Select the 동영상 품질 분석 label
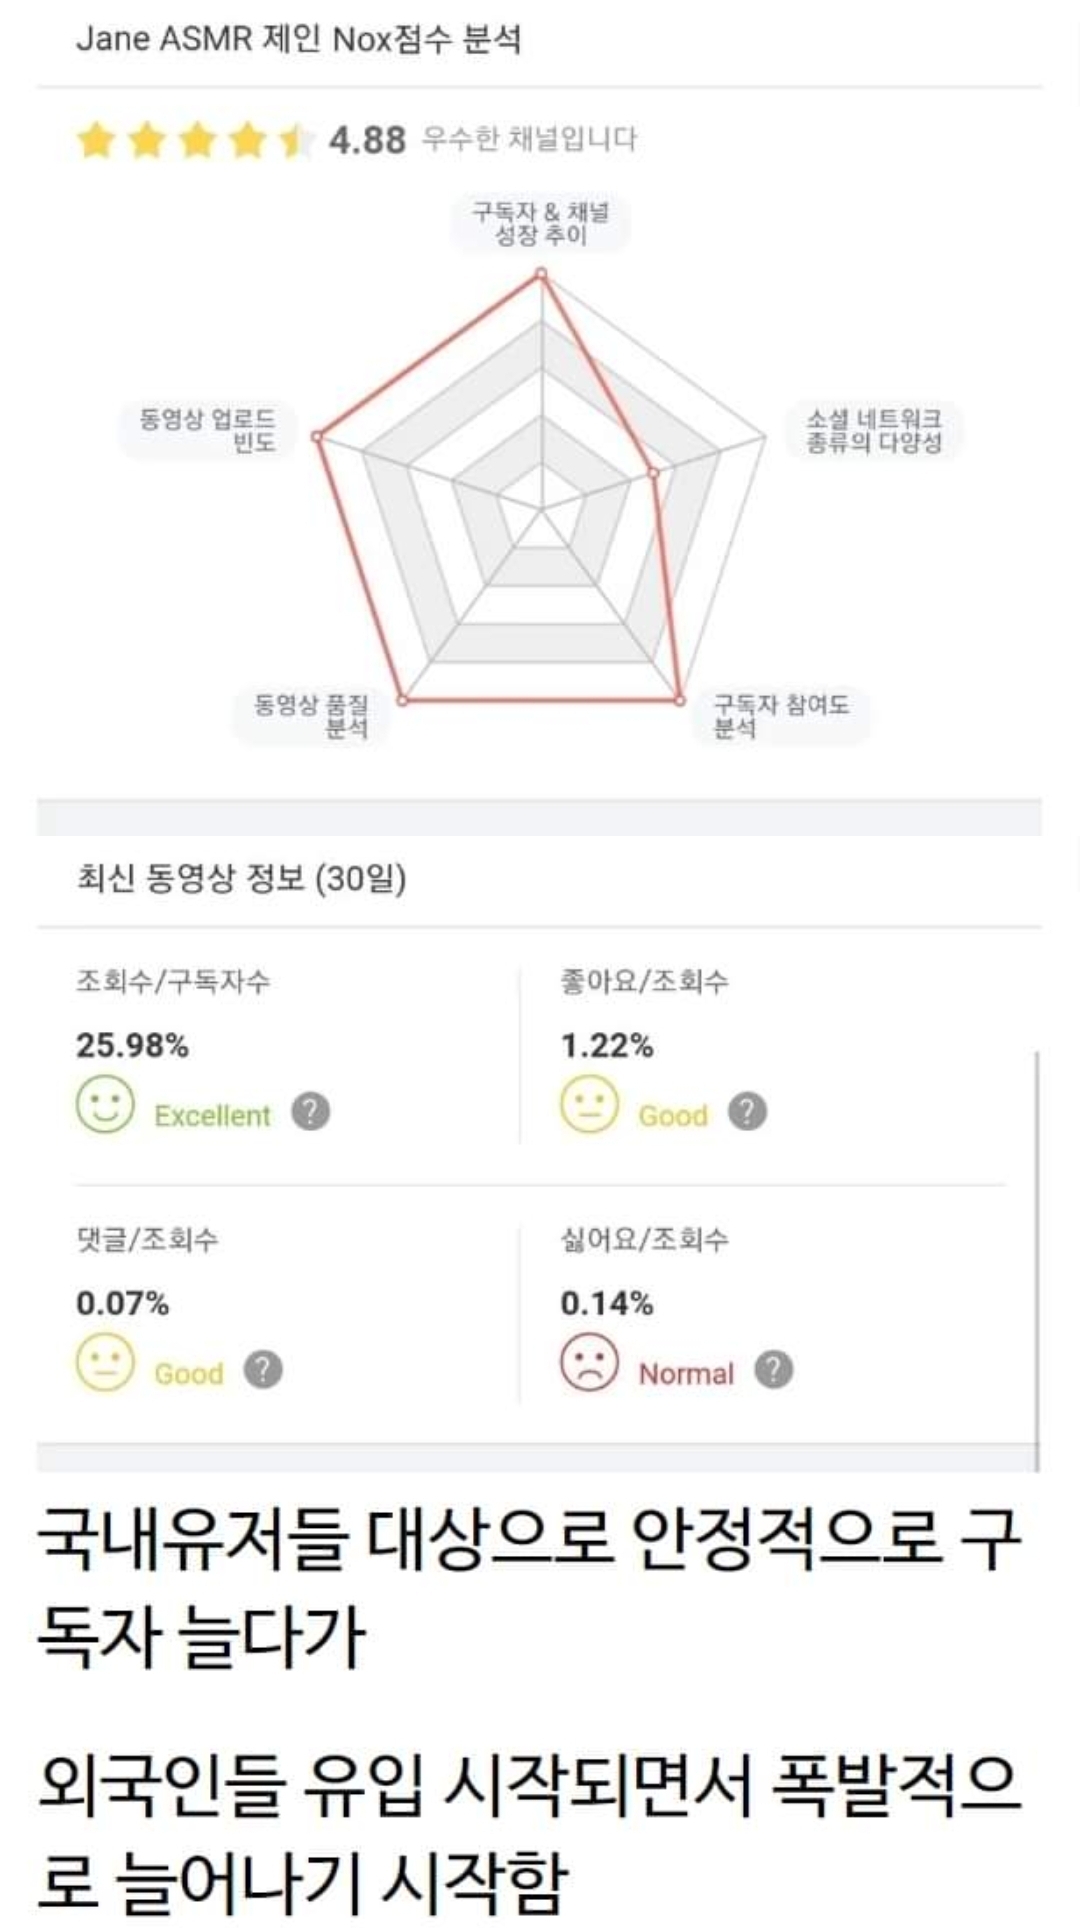Screen dimensions: 1080x1928 [x=311, y=716]
